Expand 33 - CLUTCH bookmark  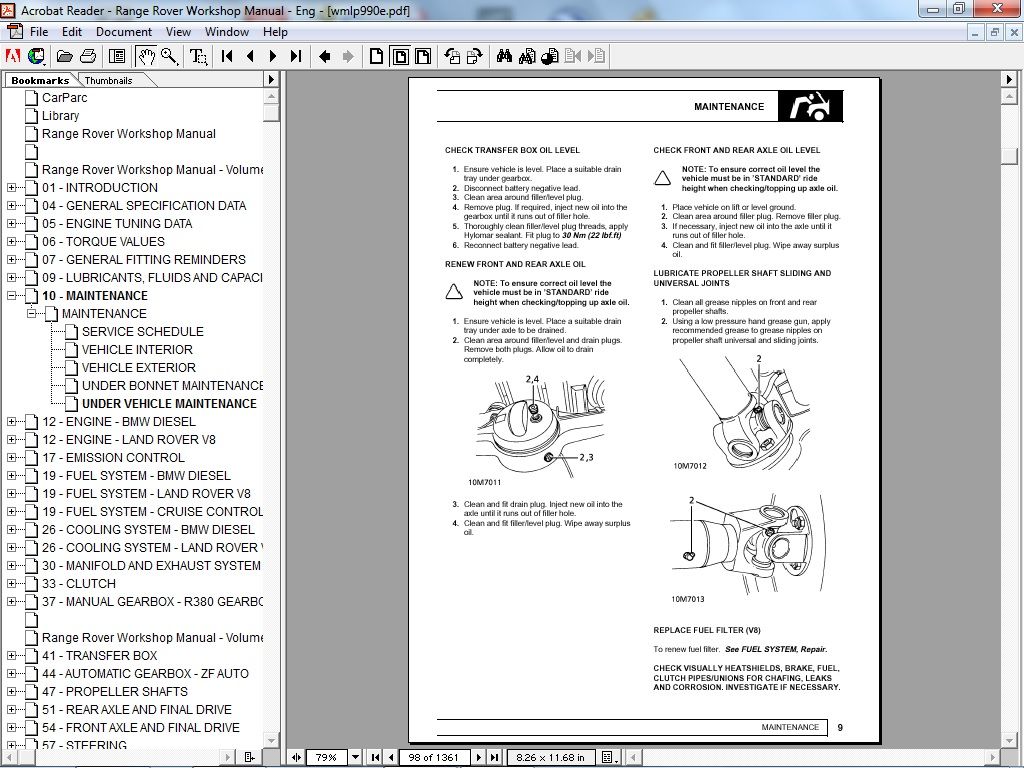[x=11, y=584]
